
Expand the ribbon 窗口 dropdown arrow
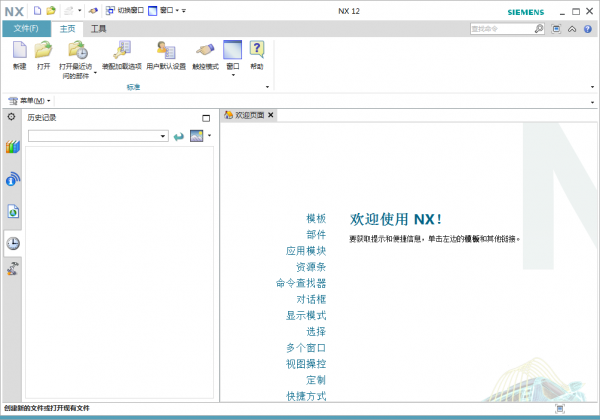click(x=233, y=75)
